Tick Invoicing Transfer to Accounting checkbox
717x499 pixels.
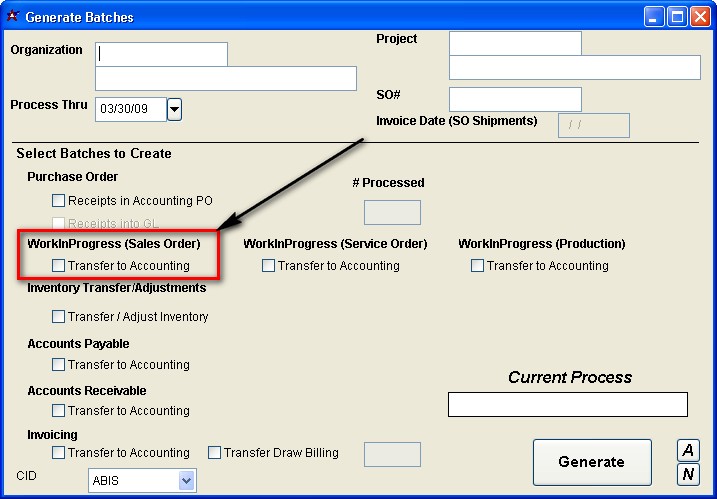pos(59,453)
